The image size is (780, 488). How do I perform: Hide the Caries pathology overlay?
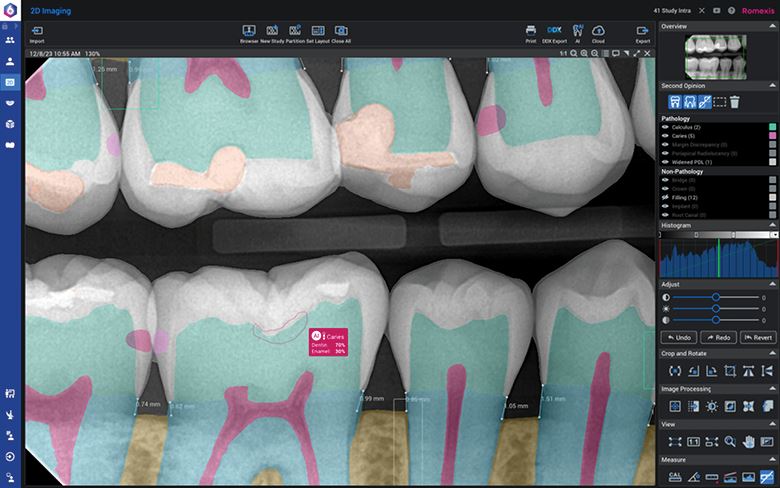coord(666,136)
